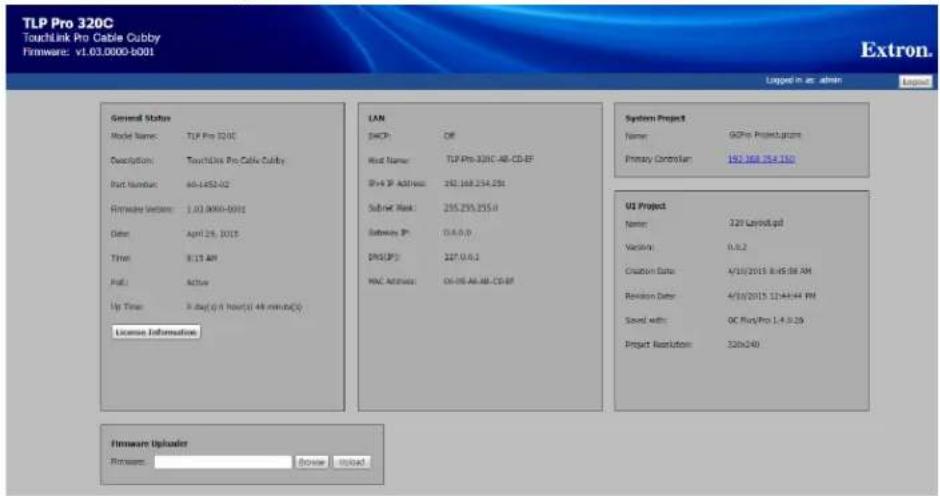This screenshot has height=496, width=940.
Task: Click the Firmware Uploader panel heading
Action: [149, 444]
